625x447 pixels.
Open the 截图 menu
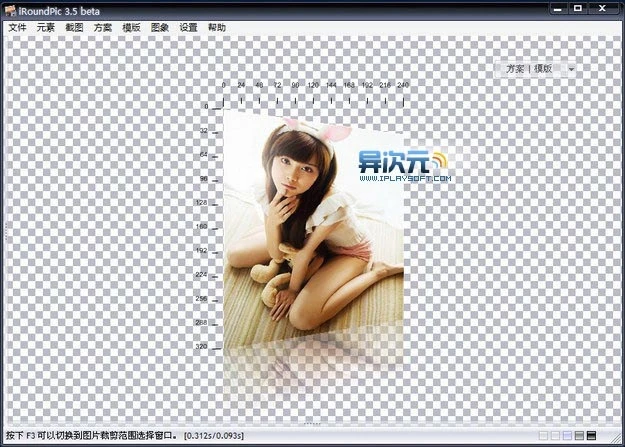[x=74, y=28]
